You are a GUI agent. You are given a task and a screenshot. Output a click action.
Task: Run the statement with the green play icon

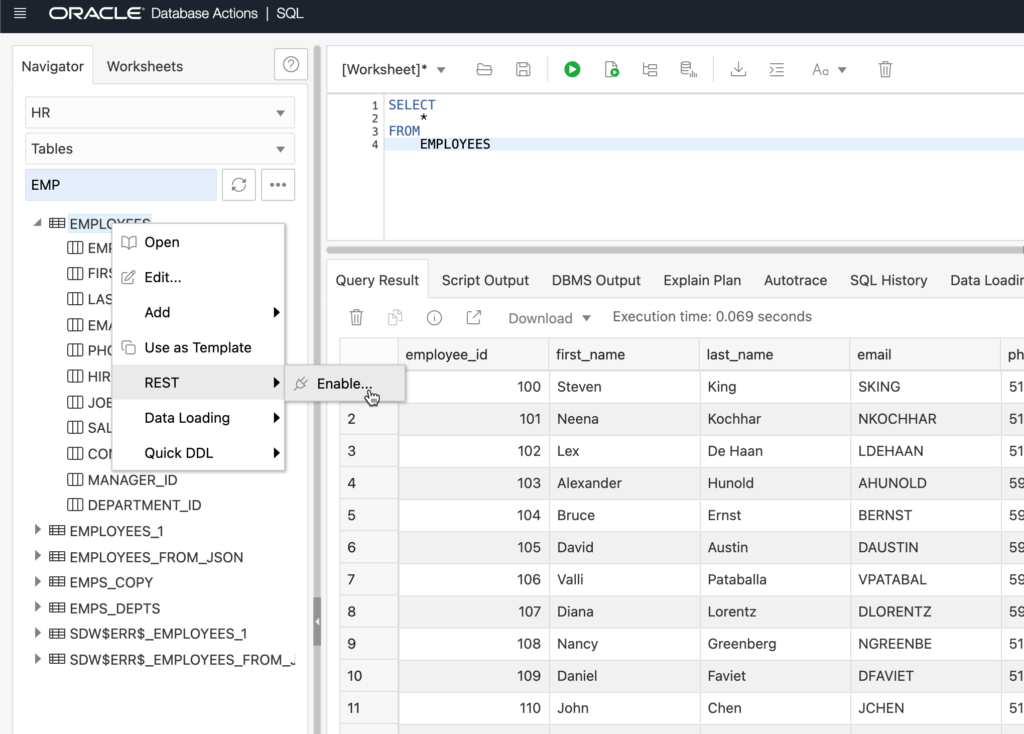click(x=572, y=69)
